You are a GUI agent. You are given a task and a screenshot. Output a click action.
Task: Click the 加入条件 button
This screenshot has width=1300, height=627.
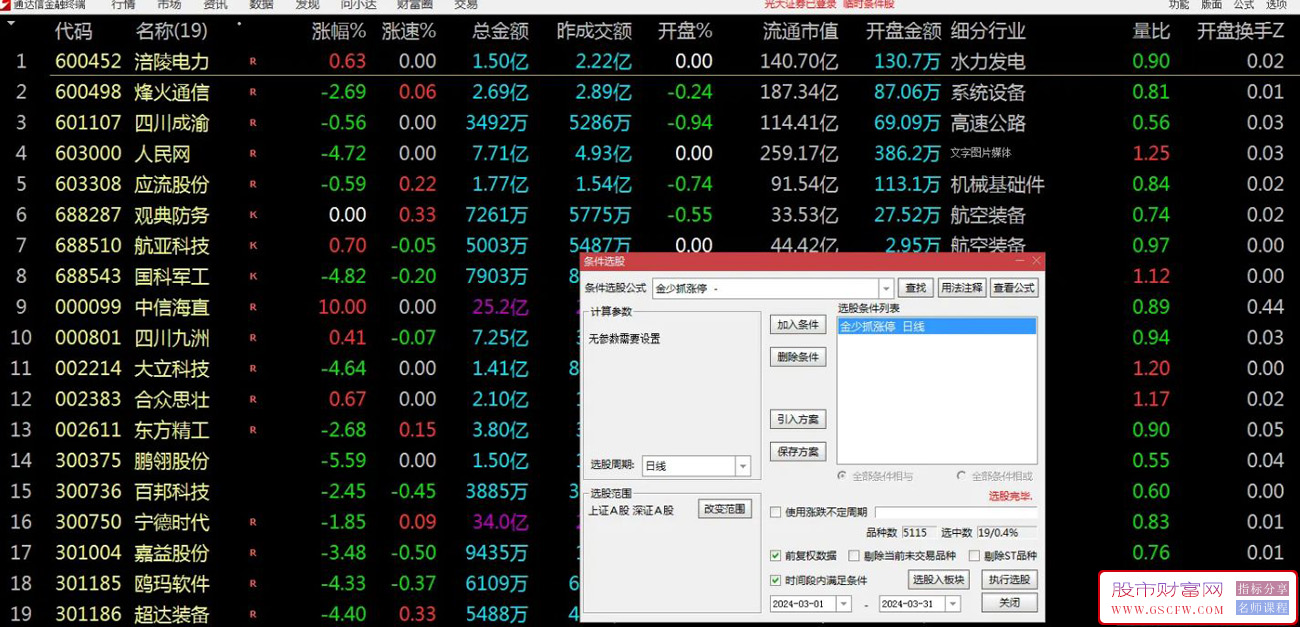point(798,325)
